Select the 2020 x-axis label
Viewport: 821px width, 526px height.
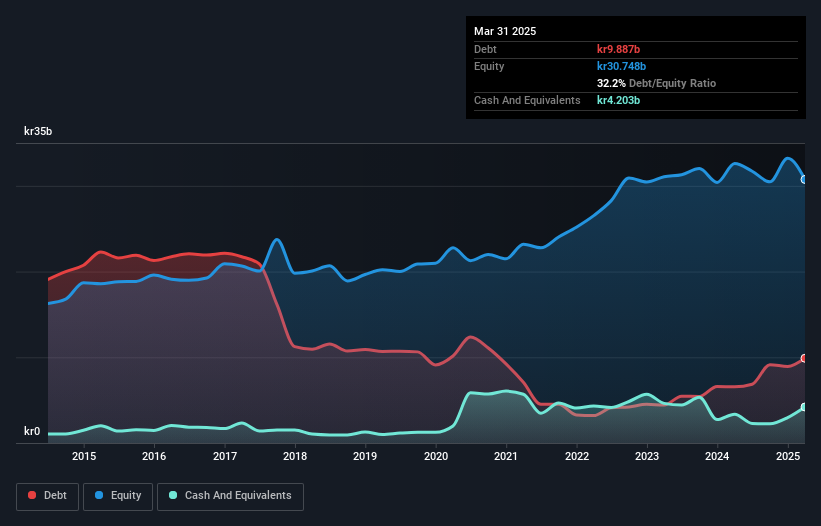[436, 456]
